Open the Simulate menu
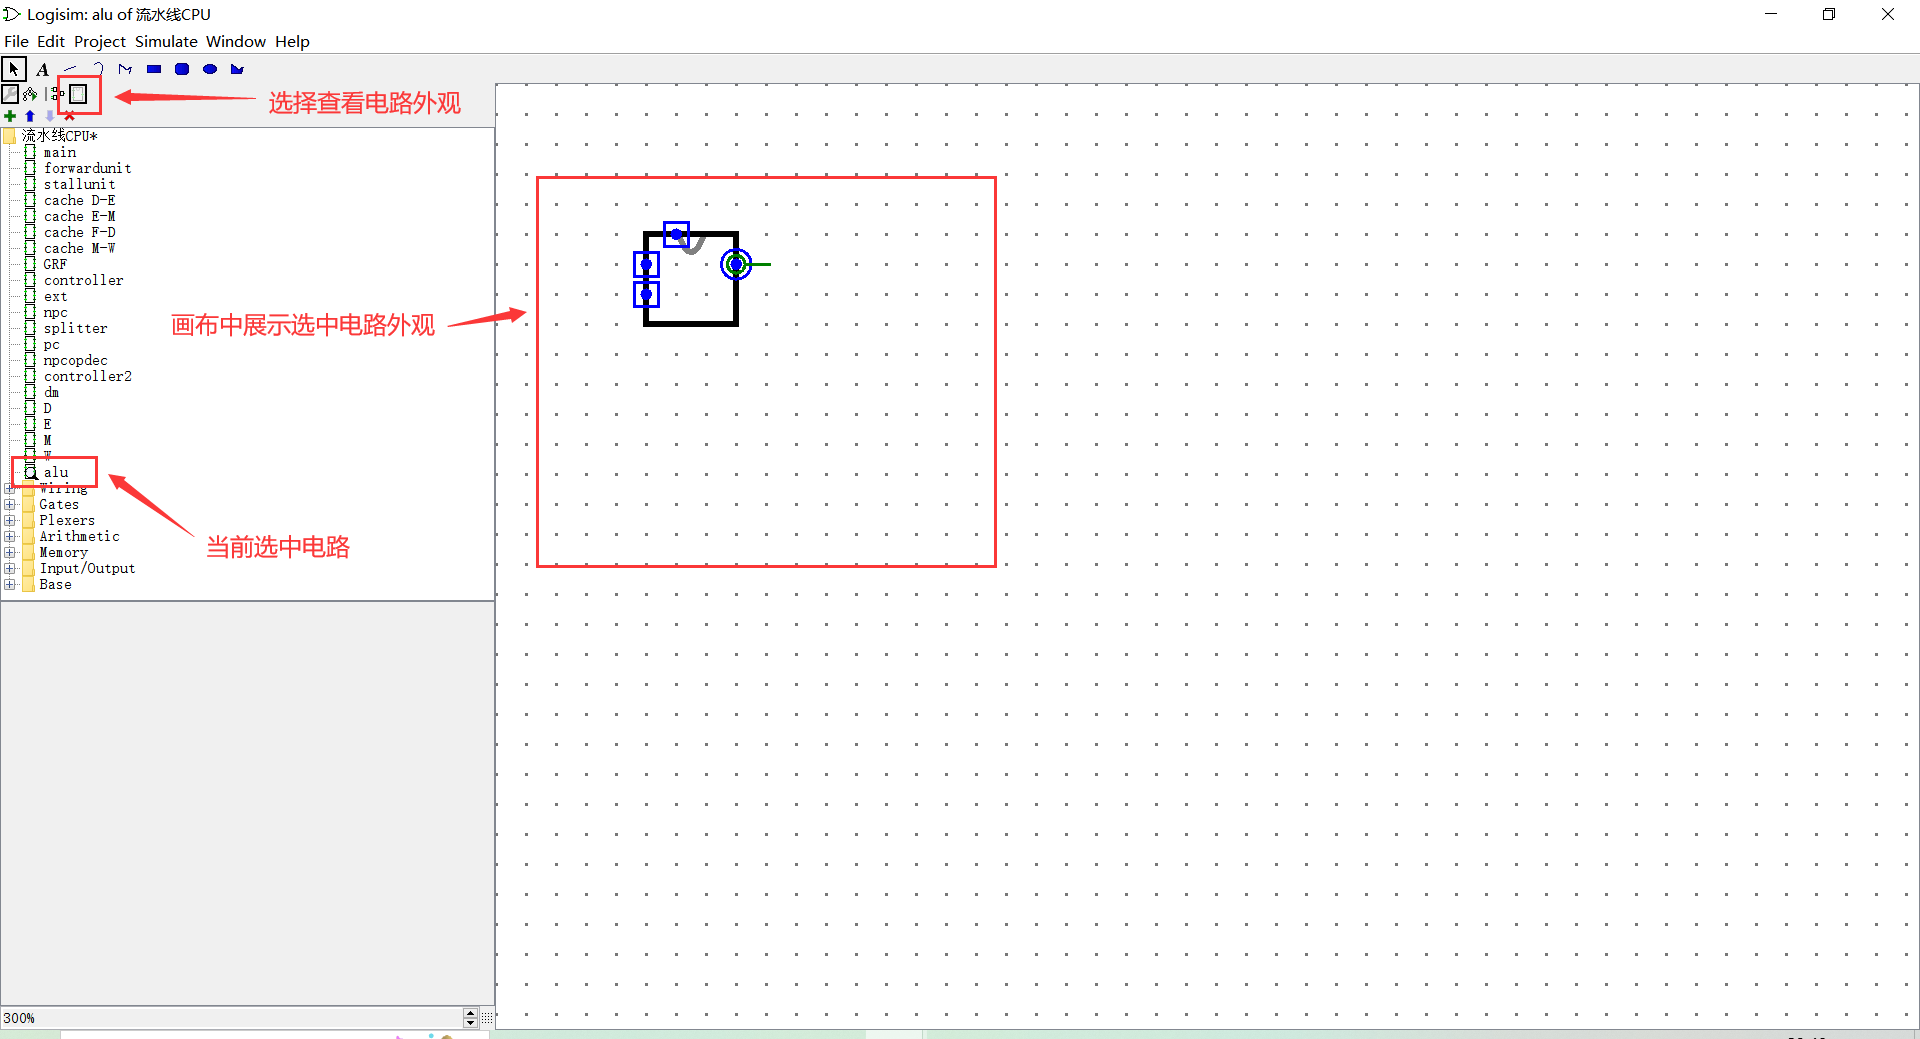1920x1039 pixels. tap(166, 41)
